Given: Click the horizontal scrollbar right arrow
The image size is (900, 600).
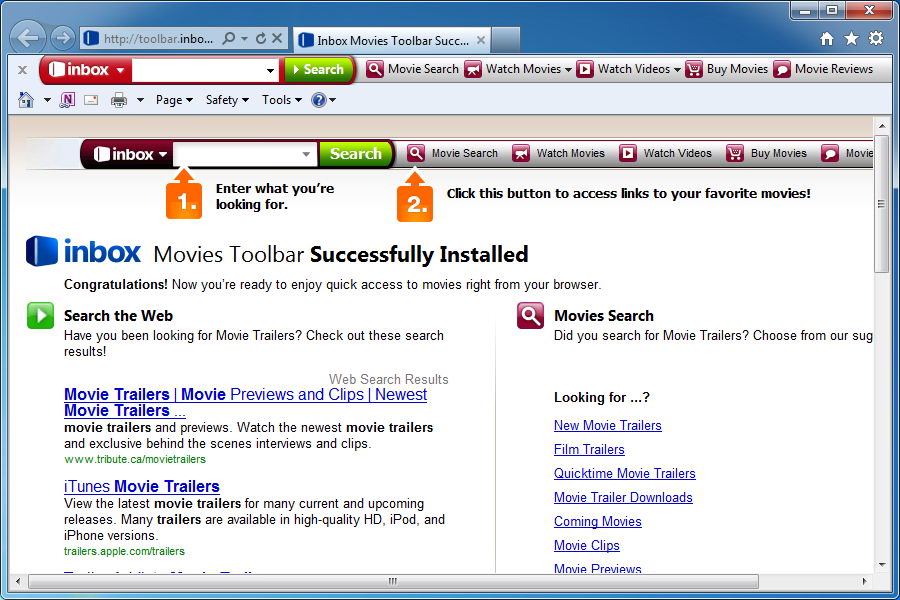Looking at the screenshot, I should click(x=864, y=581).
